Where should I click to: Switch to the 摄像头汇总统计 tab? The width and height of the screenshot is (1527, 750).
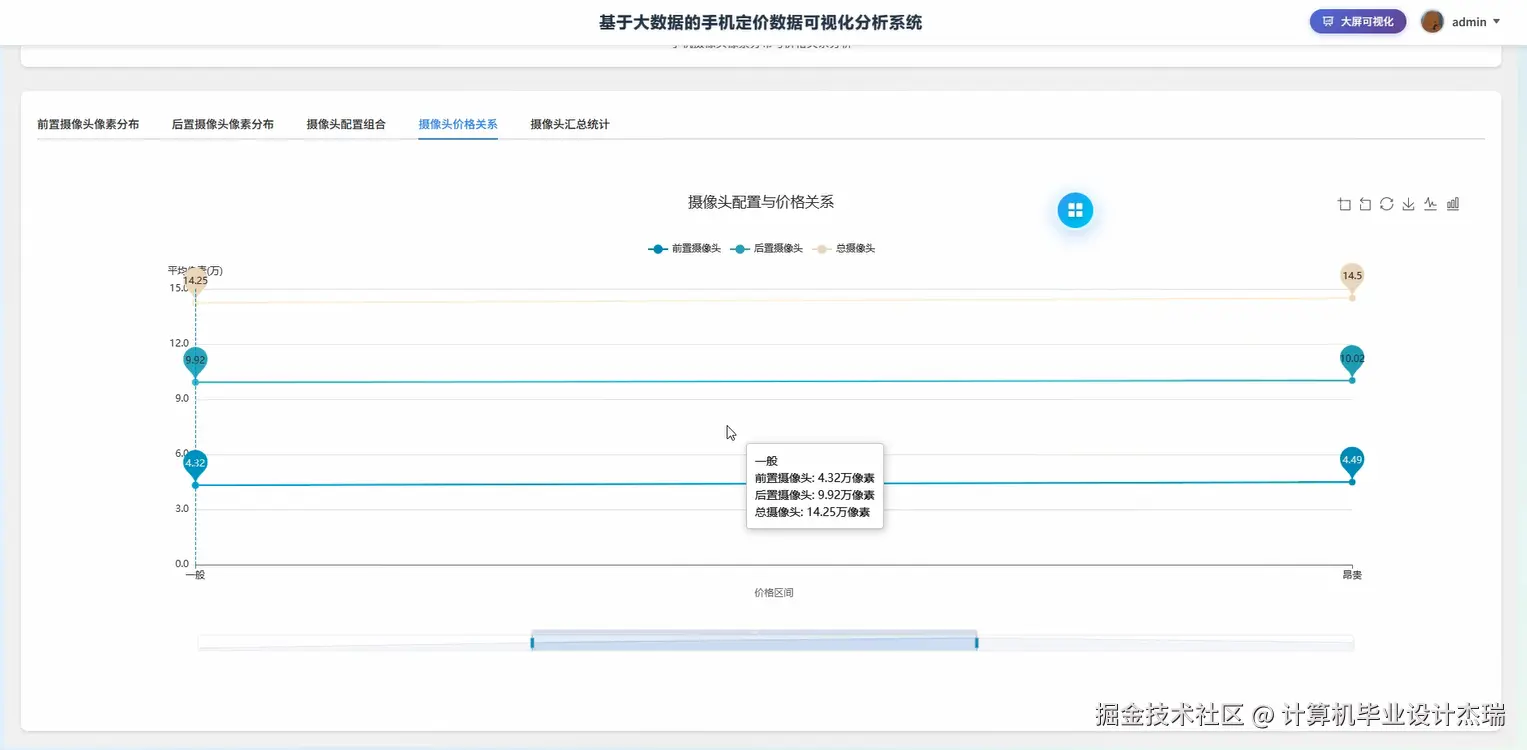click(569, 124)
